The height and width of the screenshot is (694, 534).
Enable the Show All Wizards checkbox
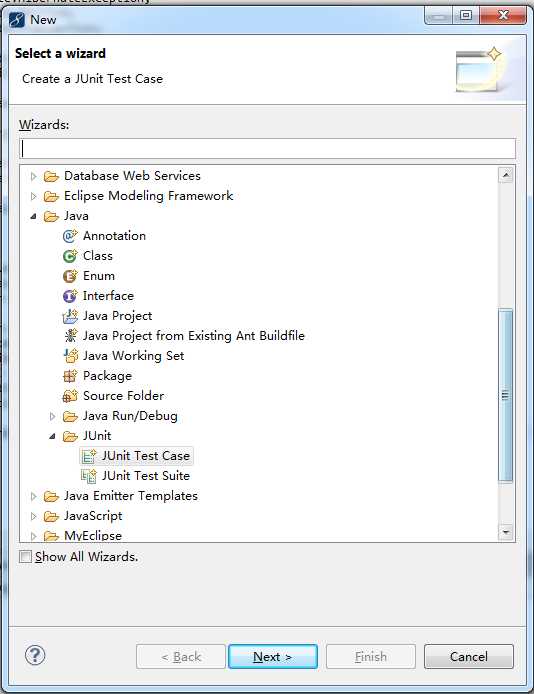click(x=26, y=556)
